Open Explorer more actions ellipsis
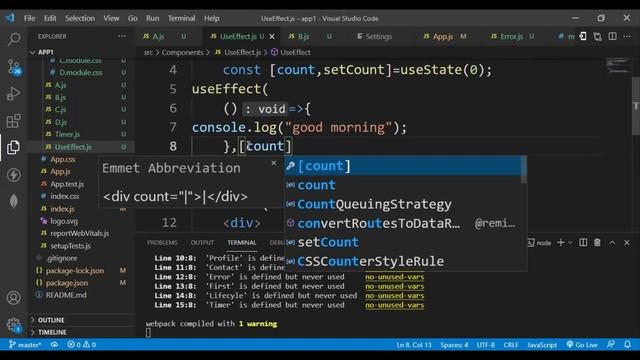The width and height of the screenshot is (640, 360). [x=122, y=36]
